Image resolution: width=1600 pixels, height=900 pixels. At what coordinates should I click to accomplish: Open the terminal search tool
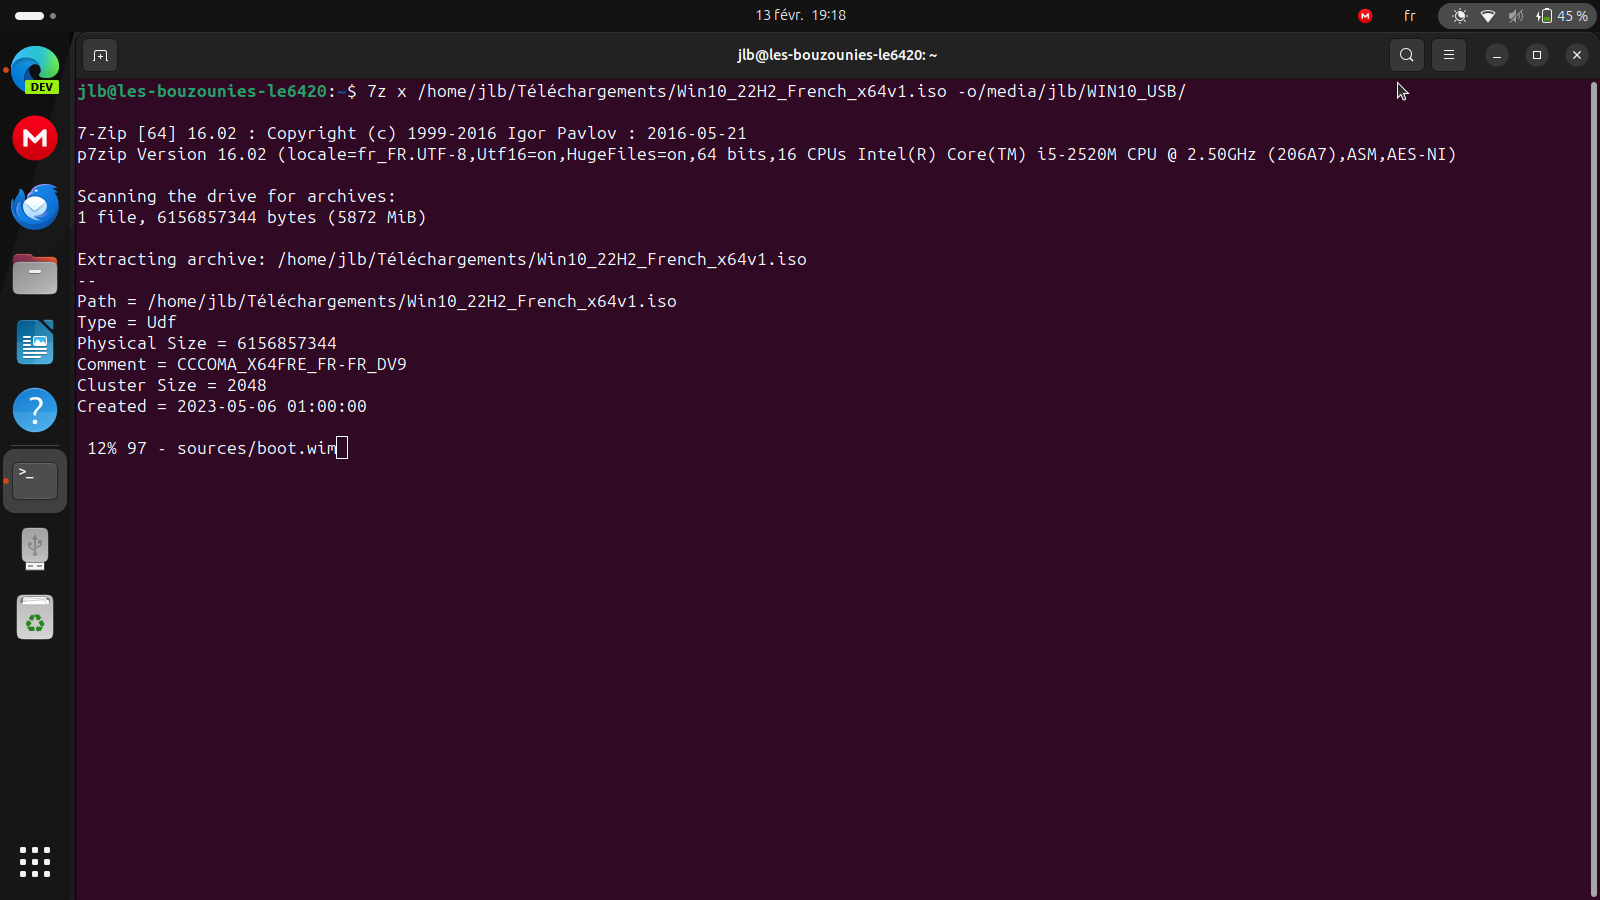click(x=1407, y=55)
